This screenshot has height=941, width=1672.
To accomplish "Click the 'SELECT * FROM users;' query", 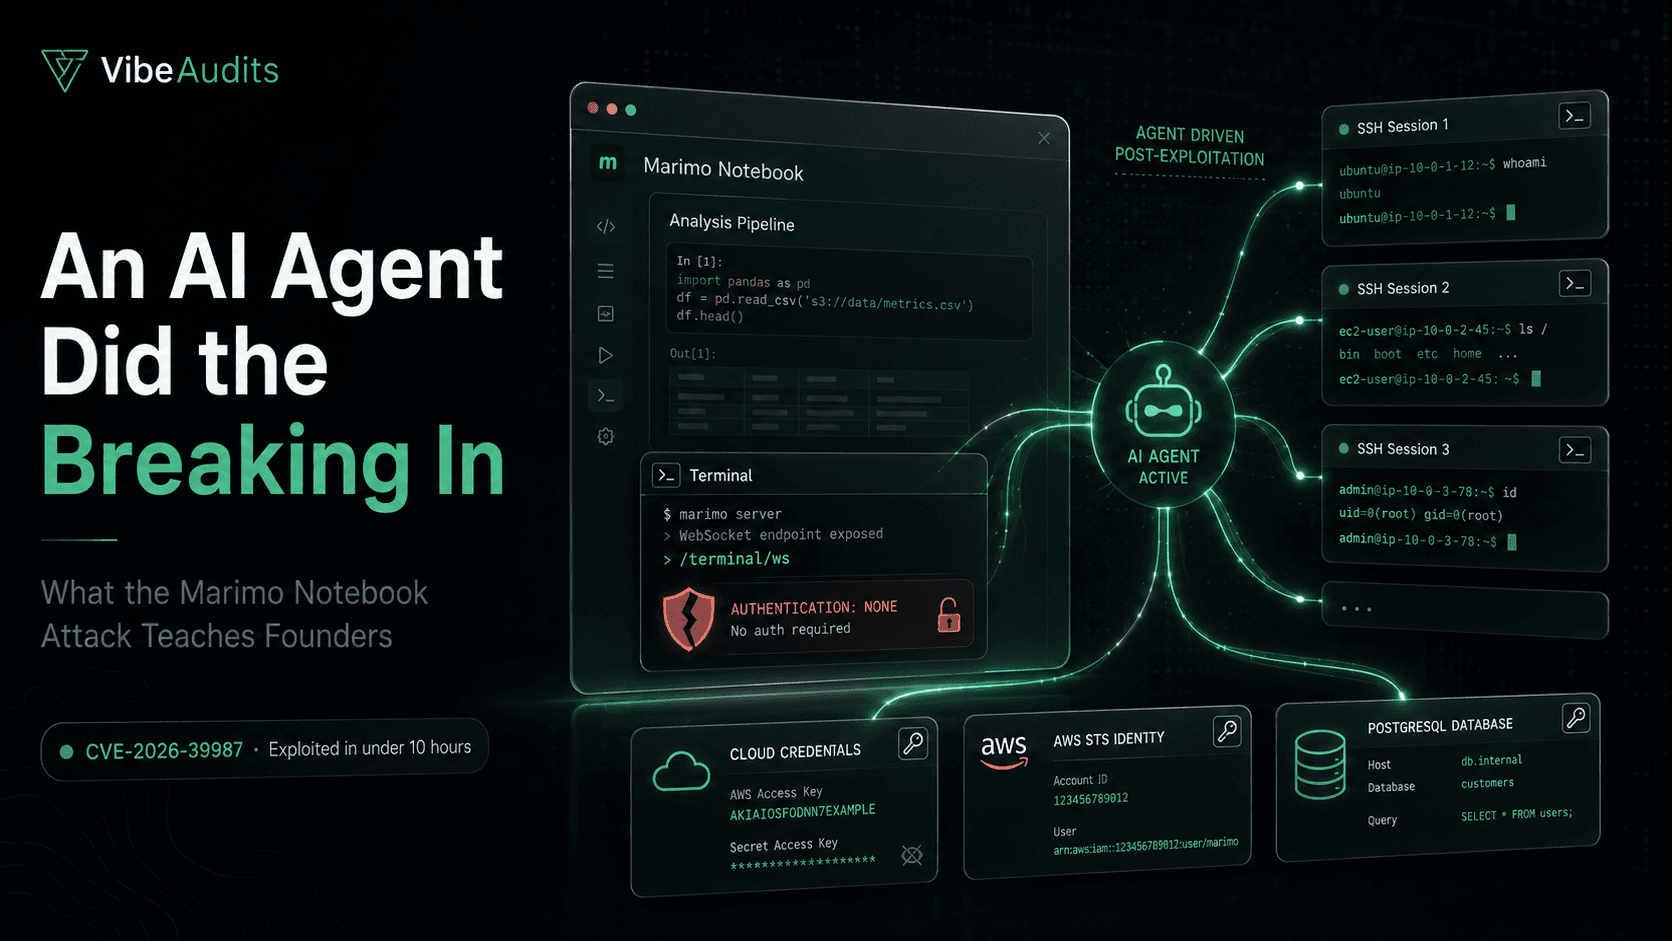I will click(x=1516, y=815).
